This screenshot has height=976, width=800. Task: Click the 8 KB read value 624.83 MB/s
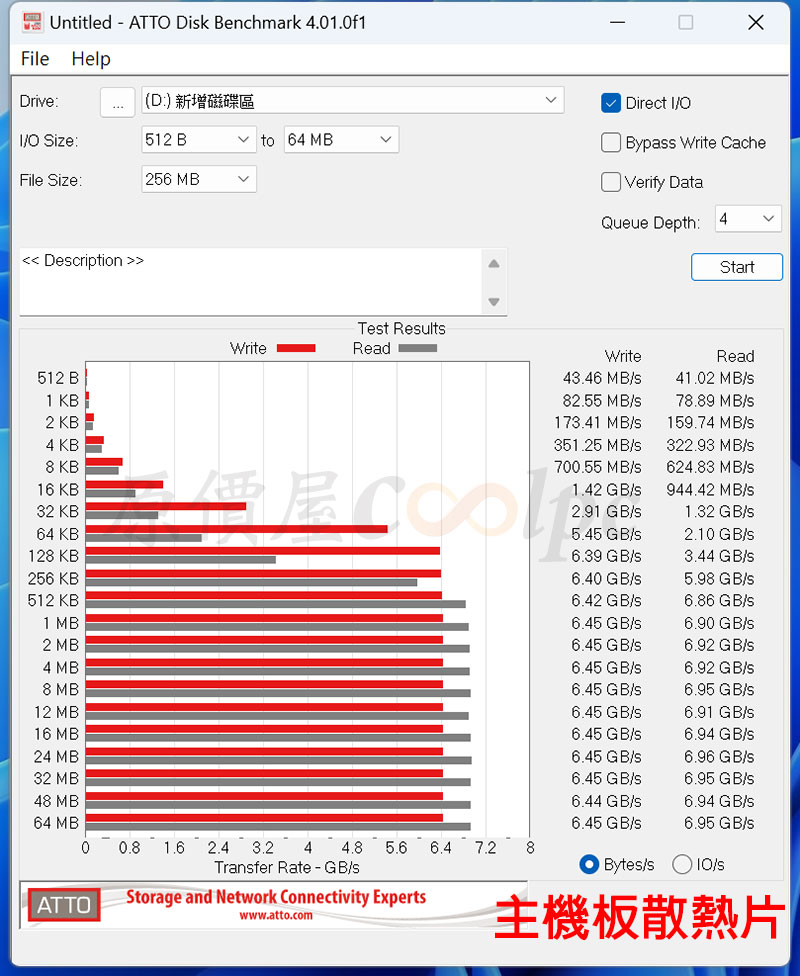tap(710, 467)
